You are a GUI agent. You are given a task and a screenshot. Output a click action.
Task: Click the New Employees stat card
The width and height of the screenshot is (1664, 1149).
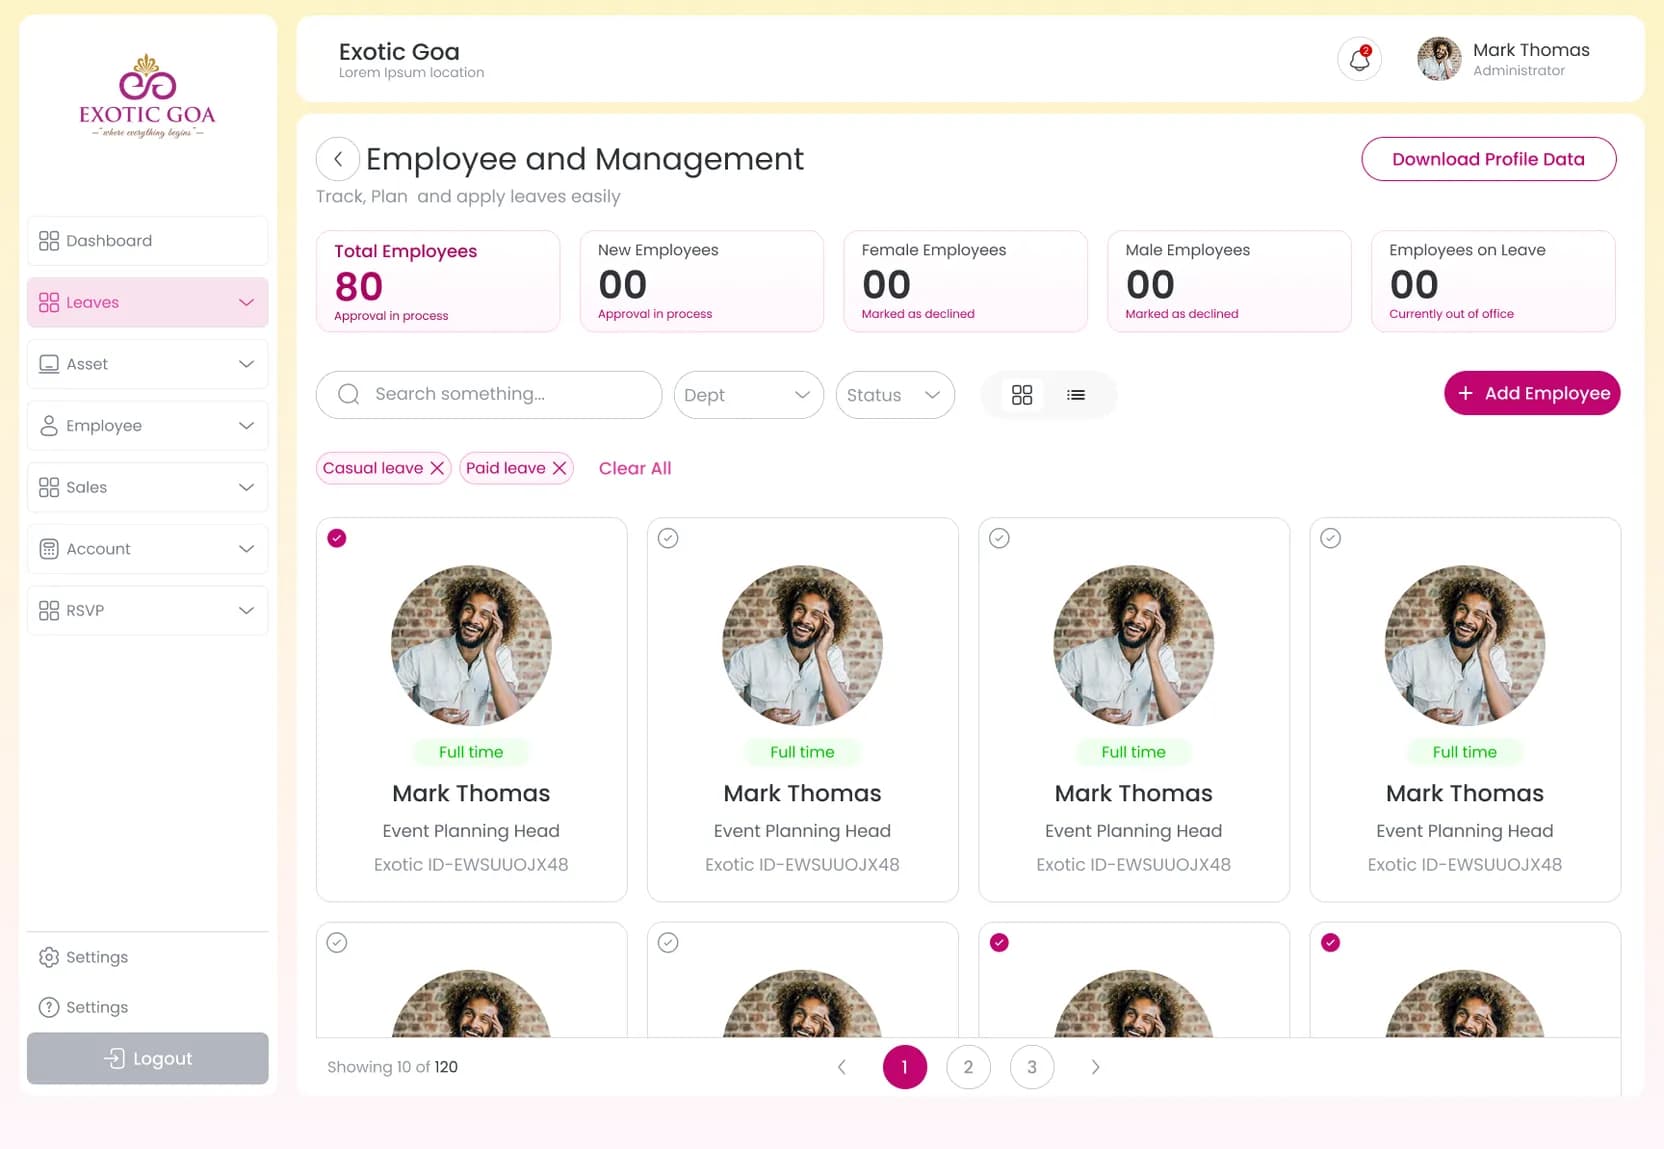tap(702, 281)
